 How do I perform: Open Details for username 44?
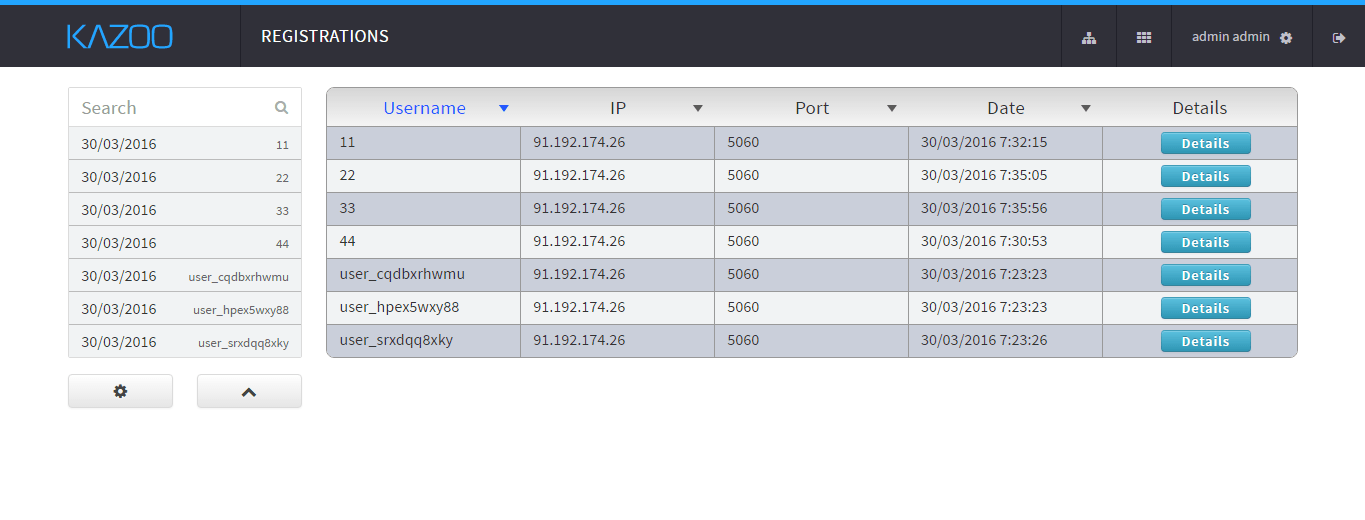coord(1205,242)
